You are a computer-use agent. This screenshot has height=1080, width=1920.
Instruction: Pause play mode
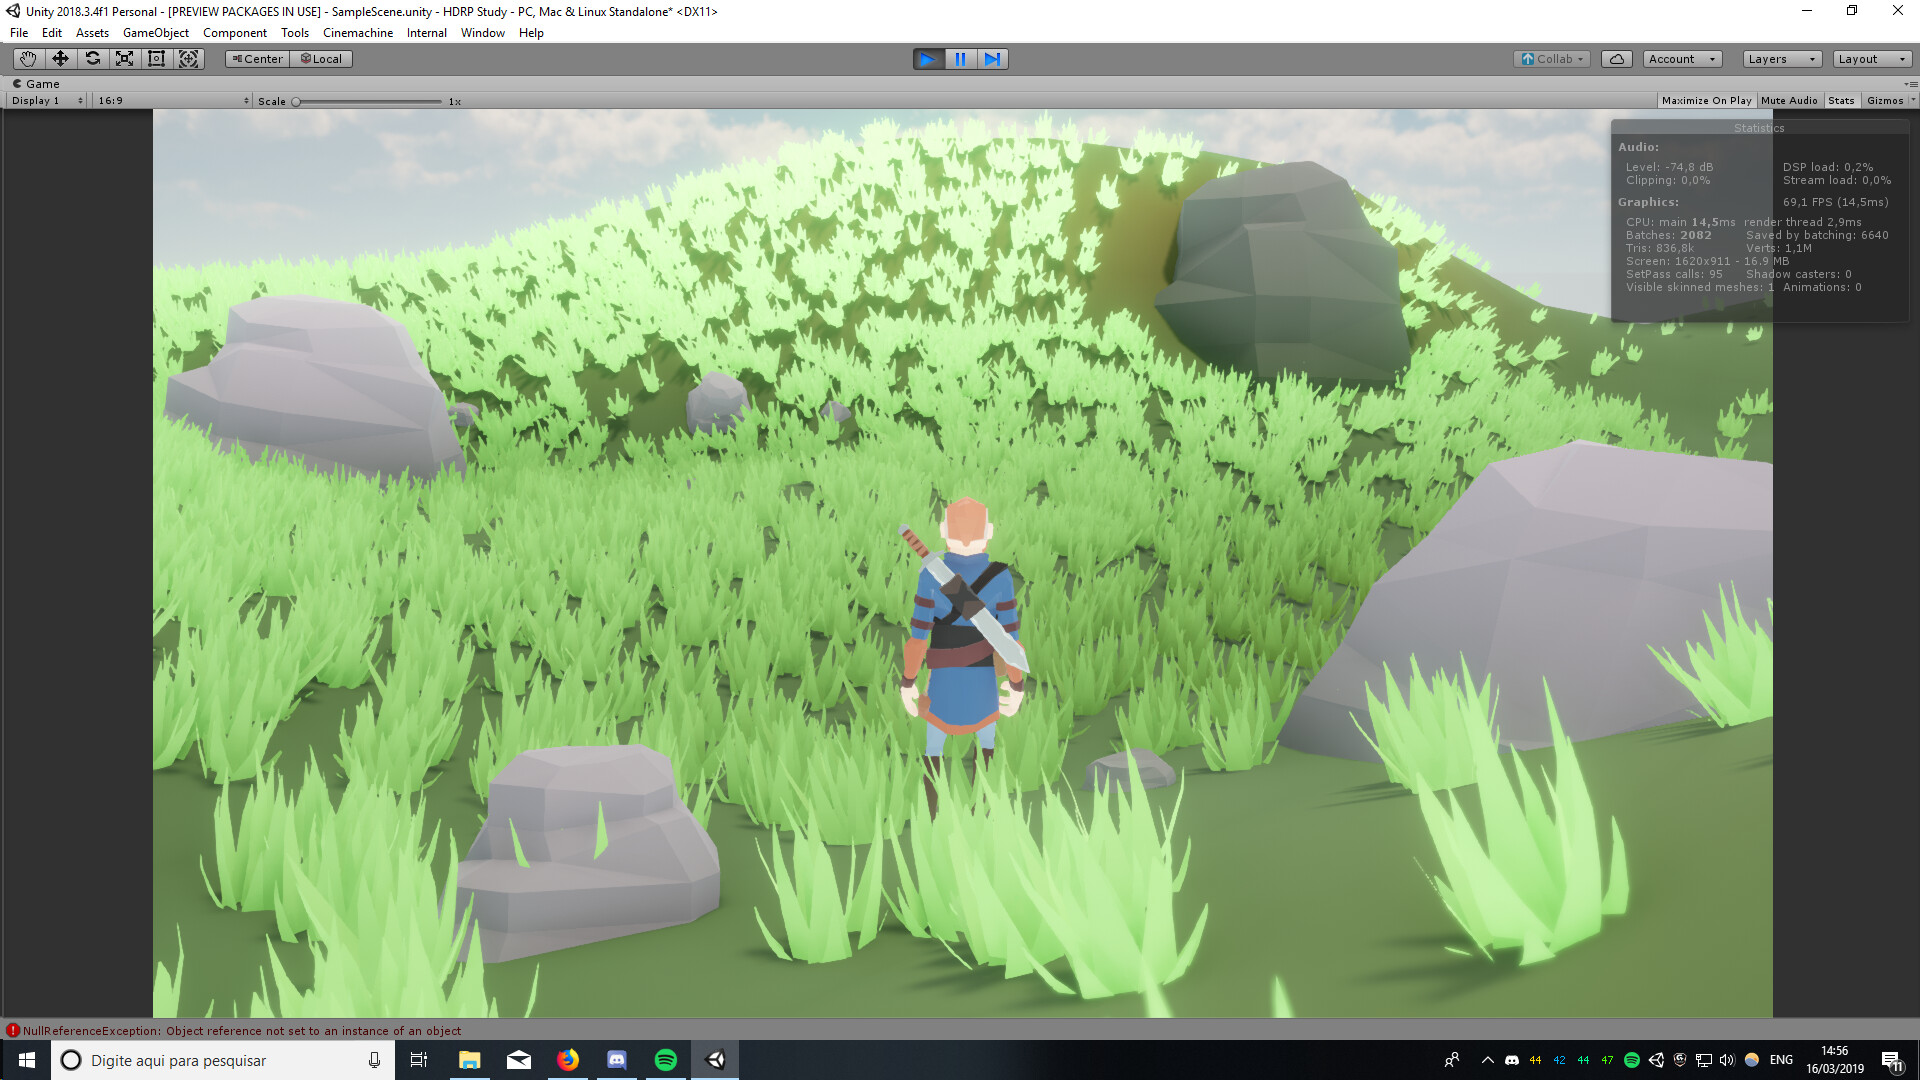pyautogui.click(x=960, y=59)
